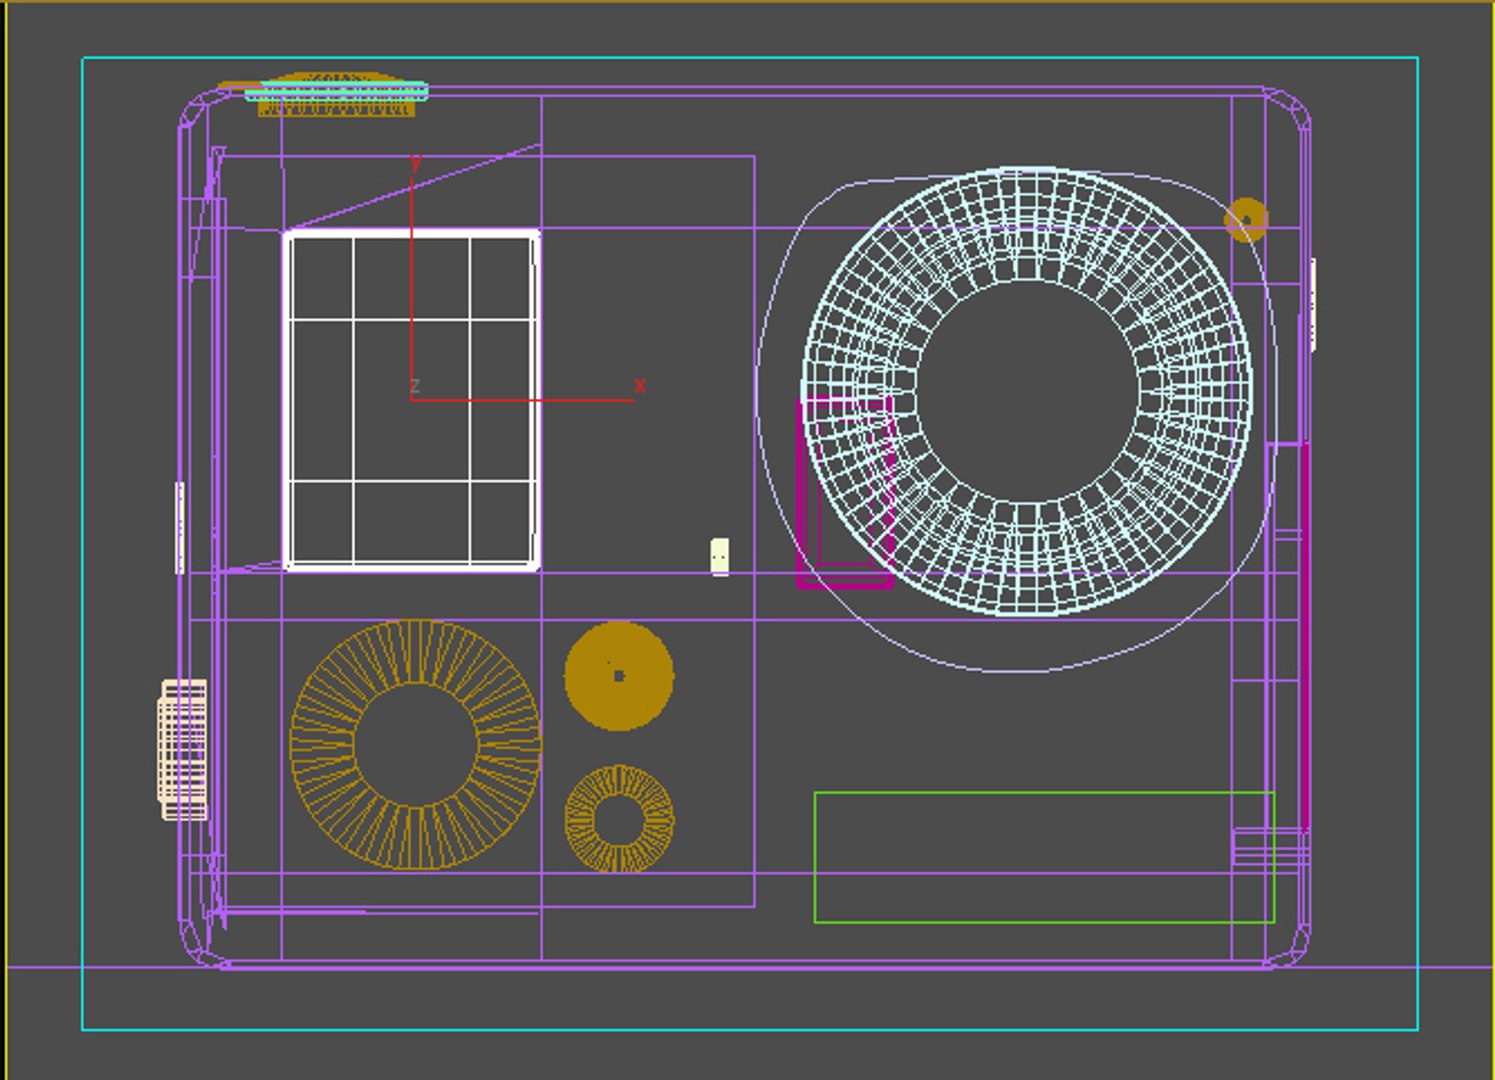This screenshot has width=1495, height=1080.
Task: Click the gray Z axis label
Action: pos(415,386)
